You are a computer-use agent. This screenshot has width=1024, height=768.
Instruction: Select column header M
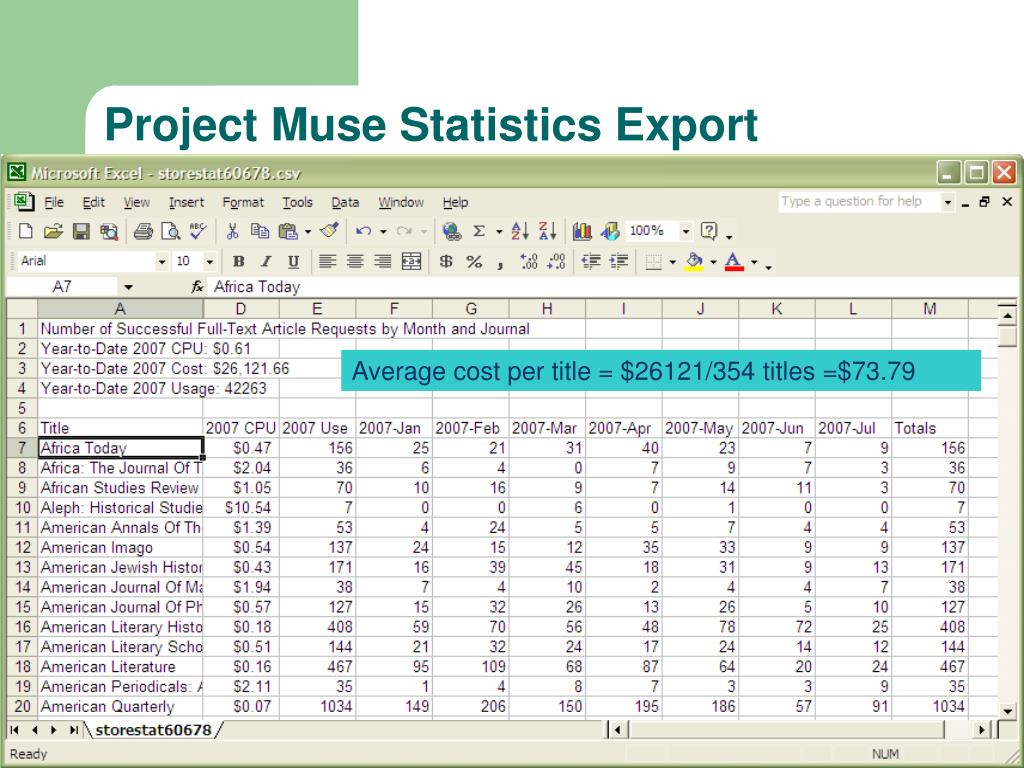click(930, 309)
